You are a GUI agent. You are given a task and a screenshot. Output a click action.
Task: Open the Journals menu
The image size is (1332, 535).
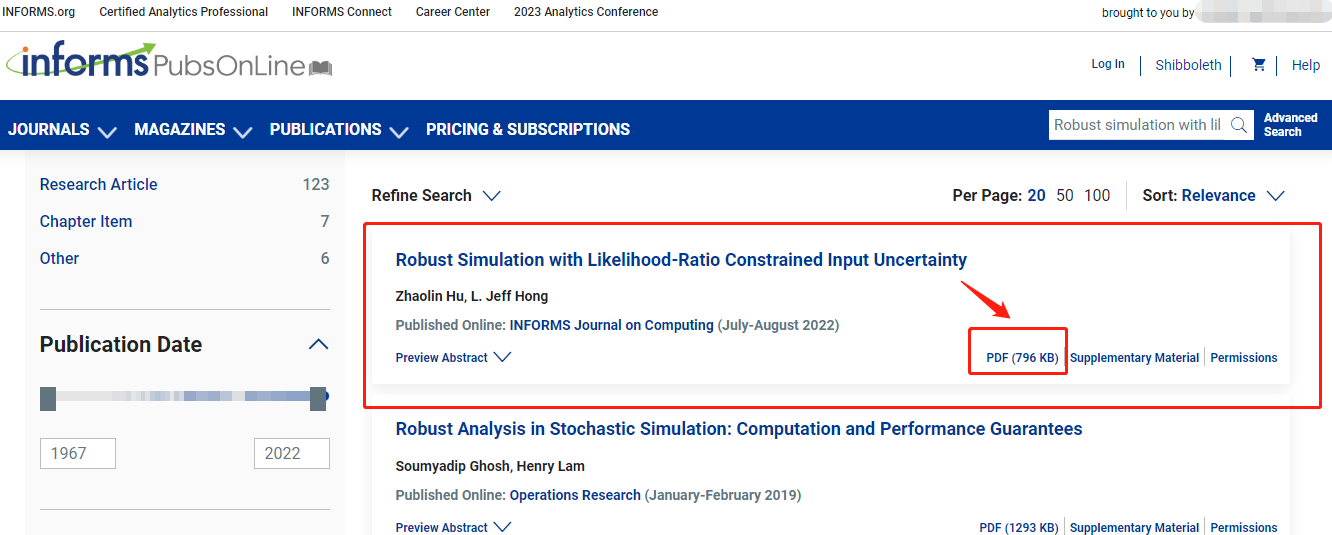62,130
